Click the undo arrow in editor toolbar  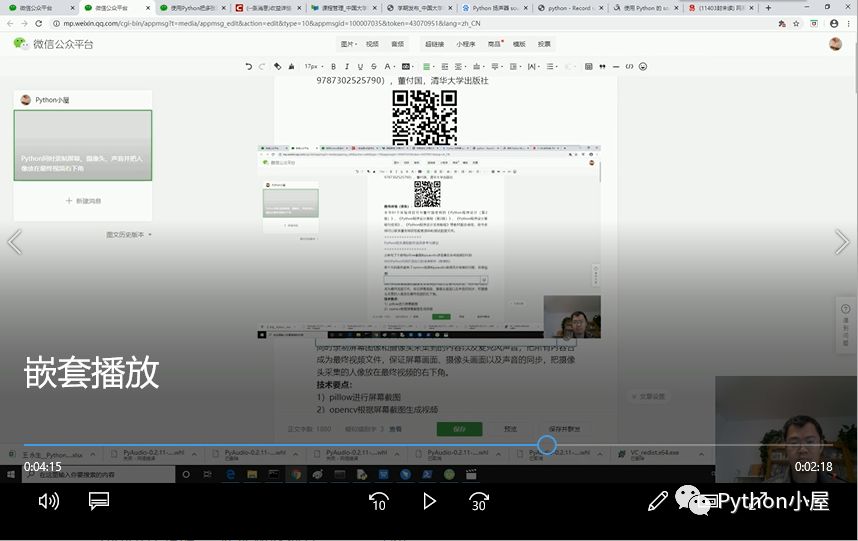[x=249, y=66]
